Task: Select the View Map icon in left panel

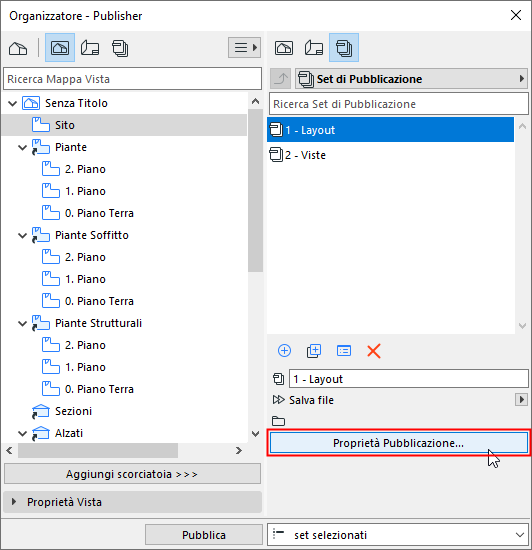Action: 60,48
